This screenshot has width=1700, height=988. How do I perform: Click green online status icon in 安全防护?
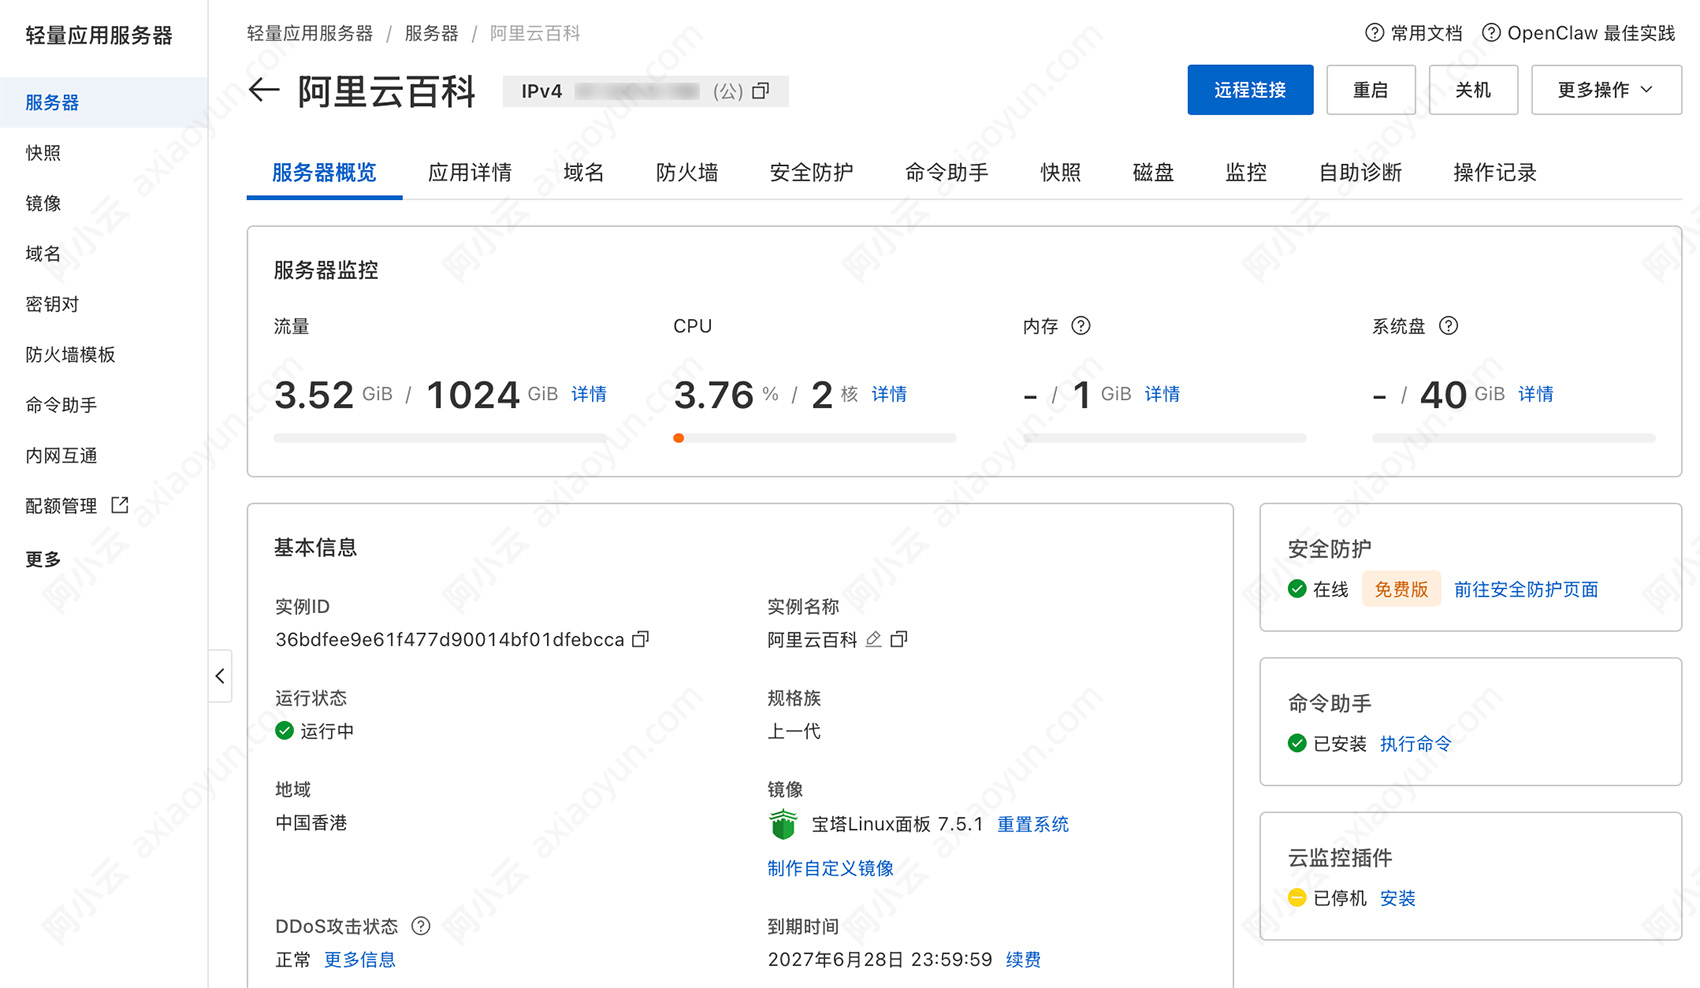(x=1297, y=589)
